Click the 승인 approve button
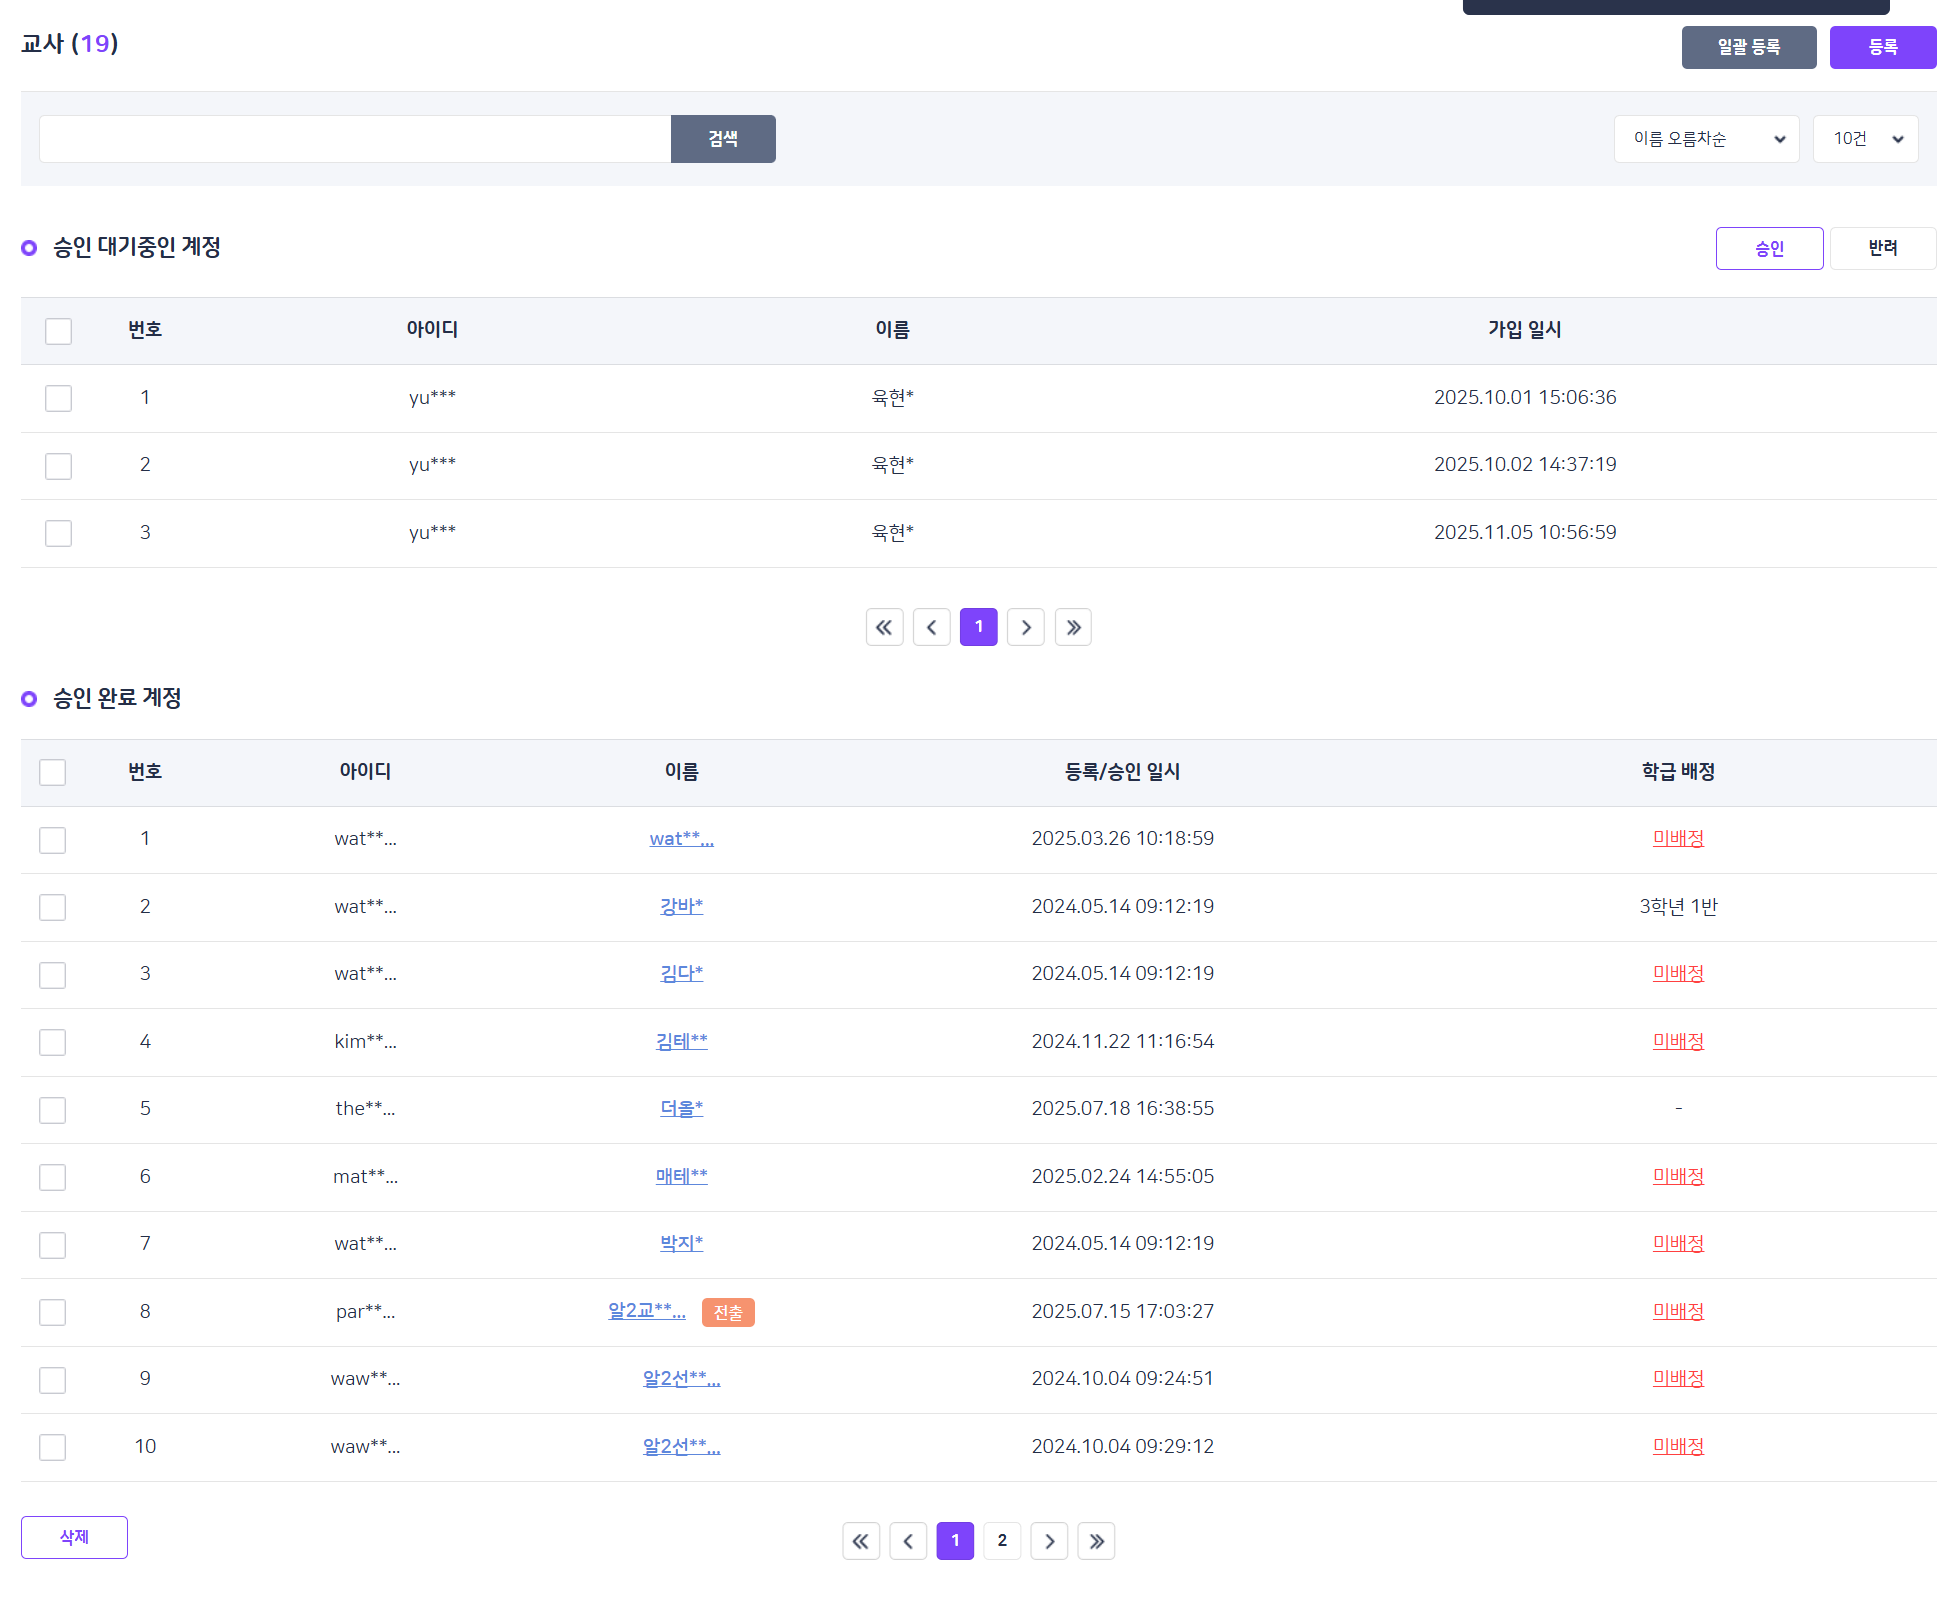 pyautogui.click(x=1769, y=248)
